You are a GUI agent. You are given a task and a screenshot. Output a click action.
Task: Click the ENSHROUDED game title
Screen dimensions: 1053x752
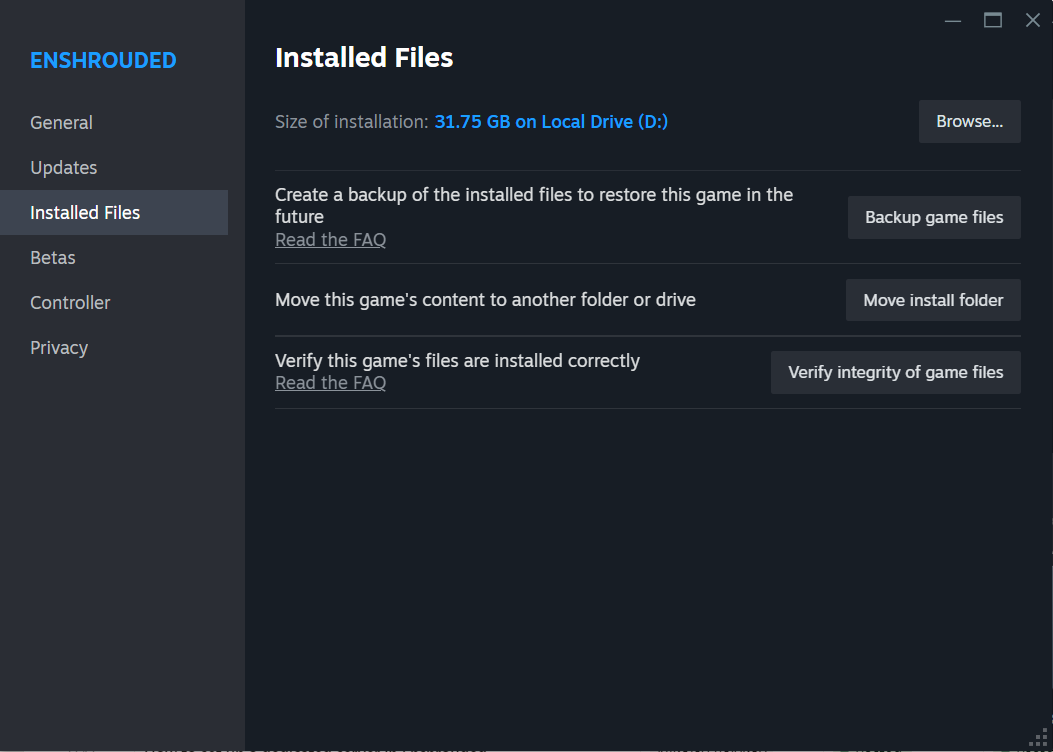(103, 60)
